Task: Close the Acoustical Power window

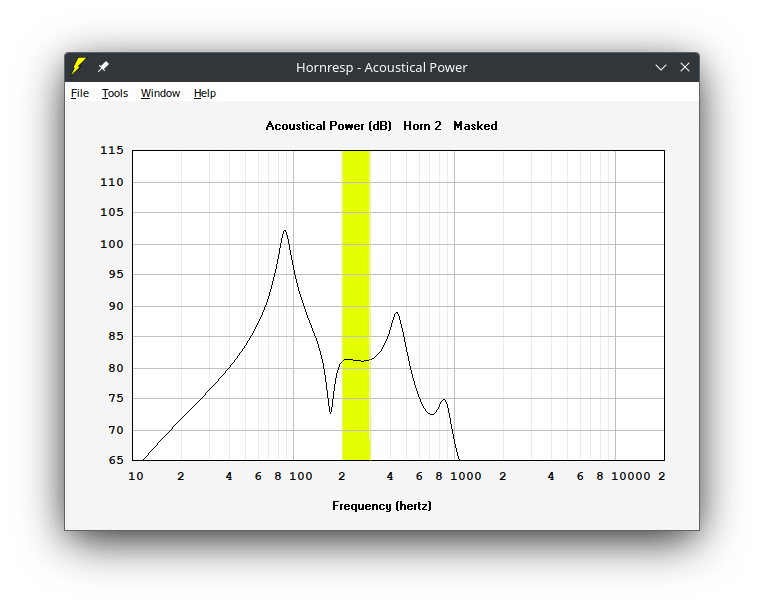Action: click(685, 67)
